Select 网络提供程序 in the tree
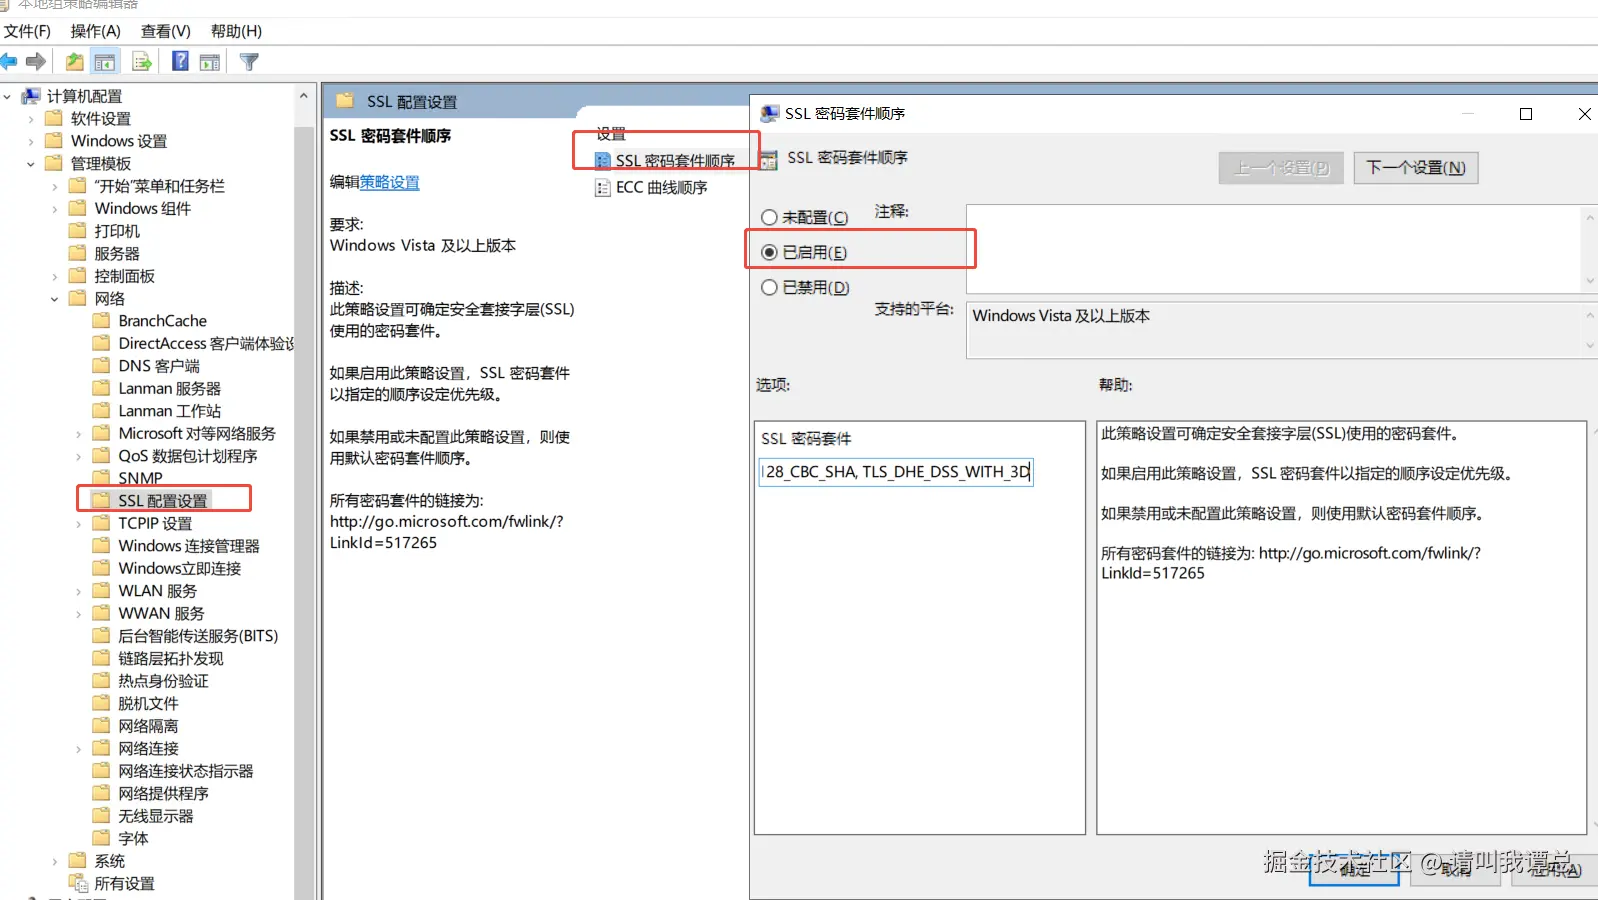The width and height of the screenshot is (1598, 900). (x=163, y=793)
